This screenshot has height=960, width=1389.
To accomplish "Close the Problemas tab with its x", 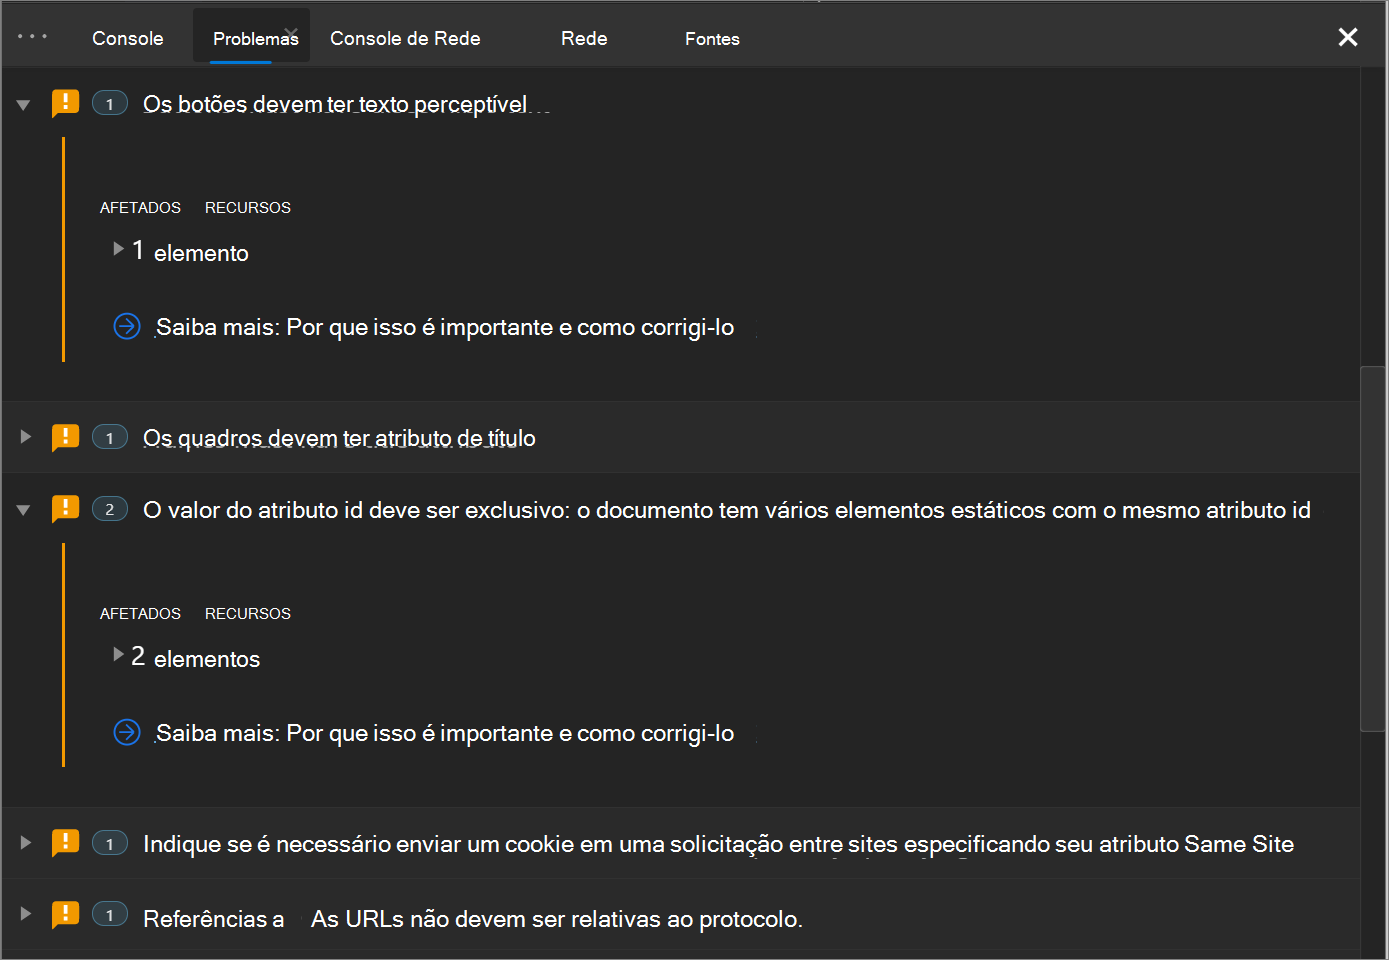I will [x=291, y=33].
